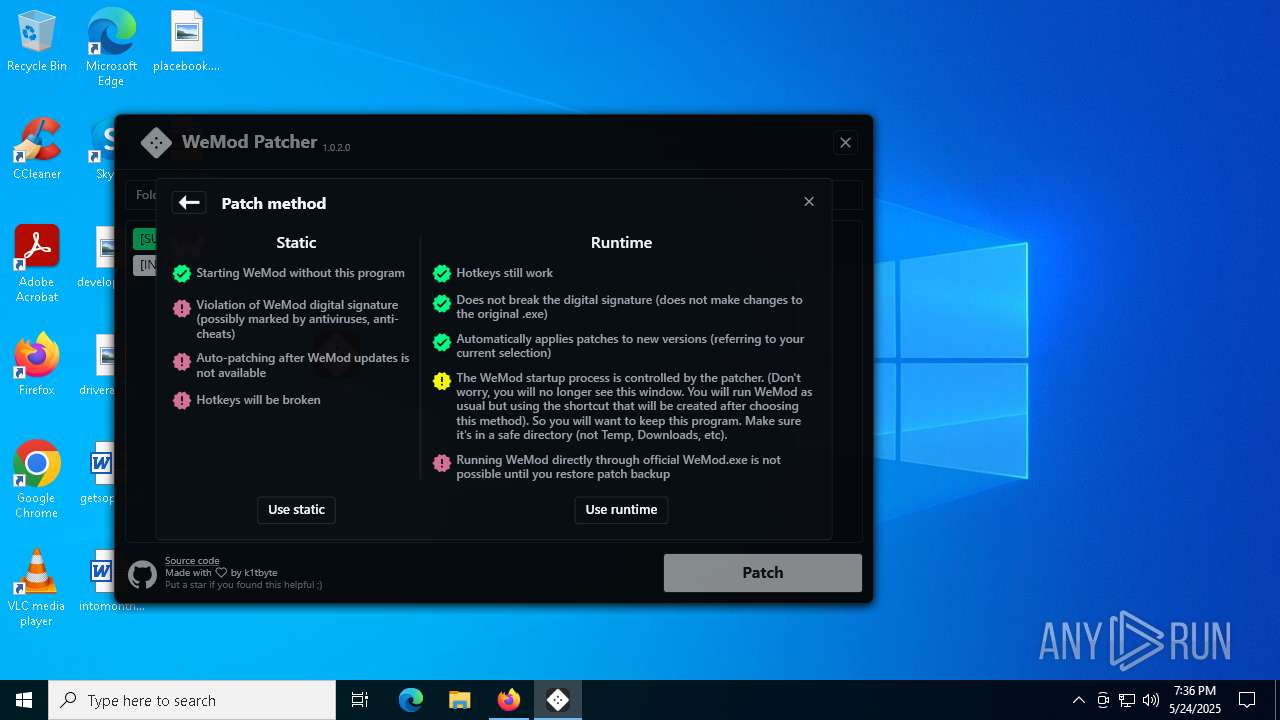Show hidden system tray icons
The width and height of the screenshot is (1280, 720).
coord(1078,700)
